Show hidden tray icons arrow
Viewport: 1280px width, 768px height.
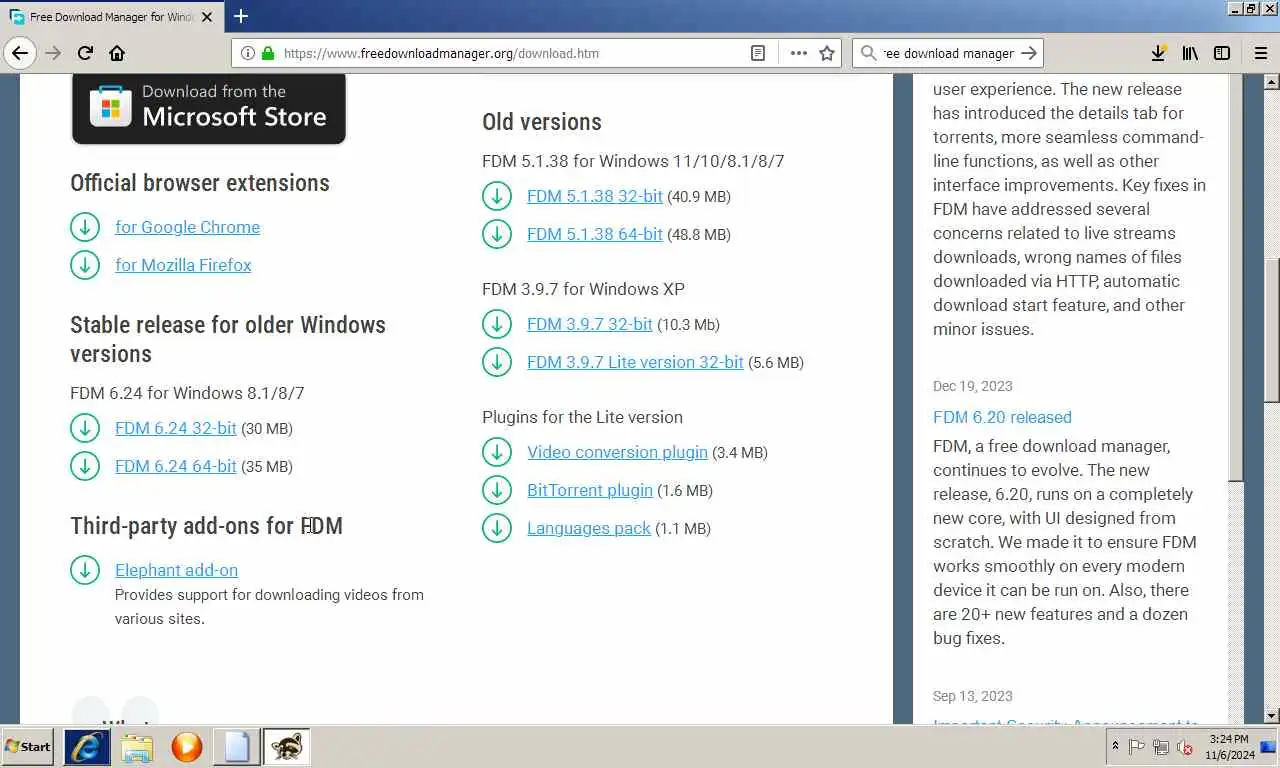1115,746
